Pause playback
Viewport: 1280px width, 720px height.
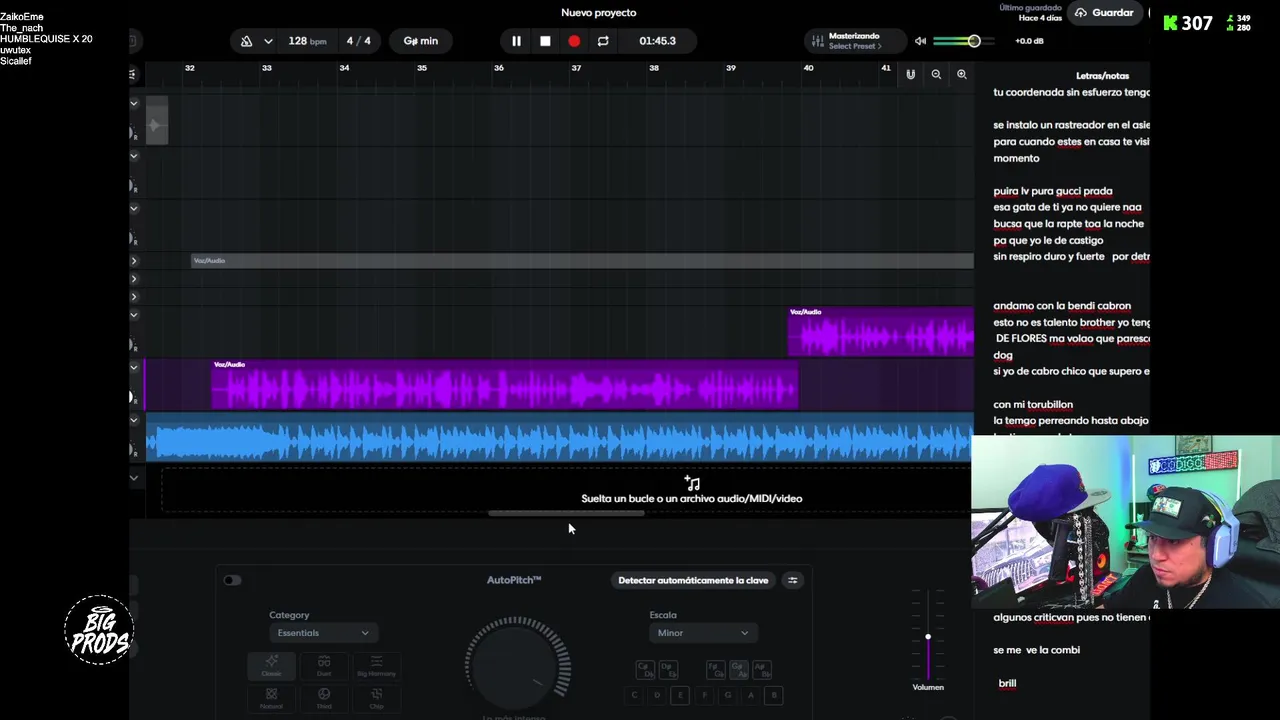click(516, 41)
